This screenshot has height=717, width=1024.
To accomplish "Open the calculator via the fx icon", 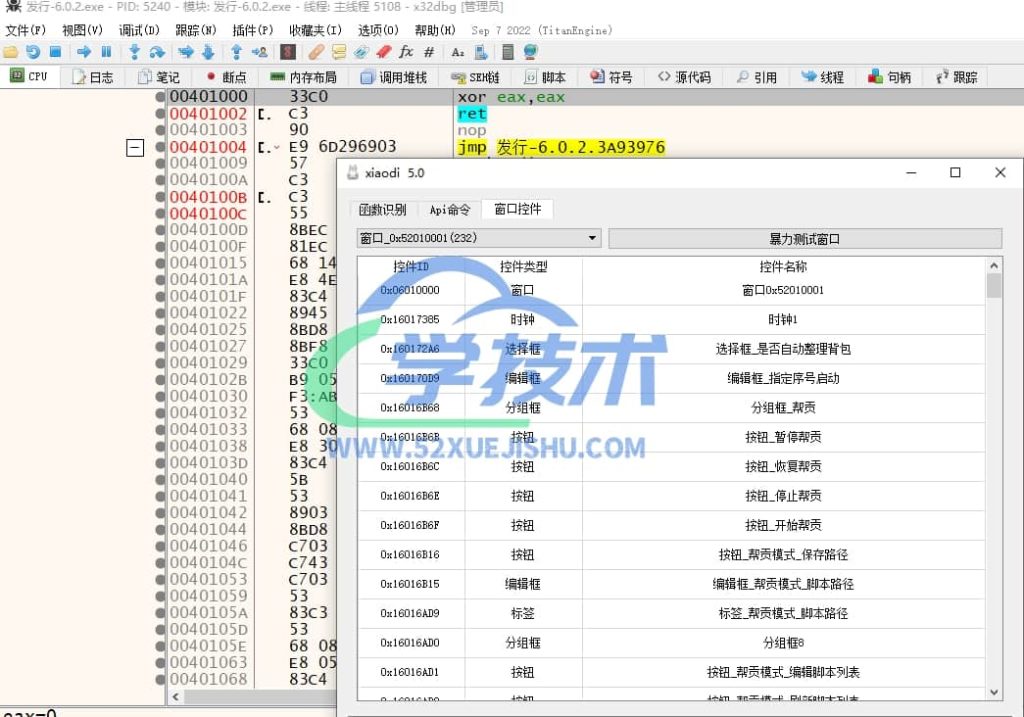I will click(407, 52).
